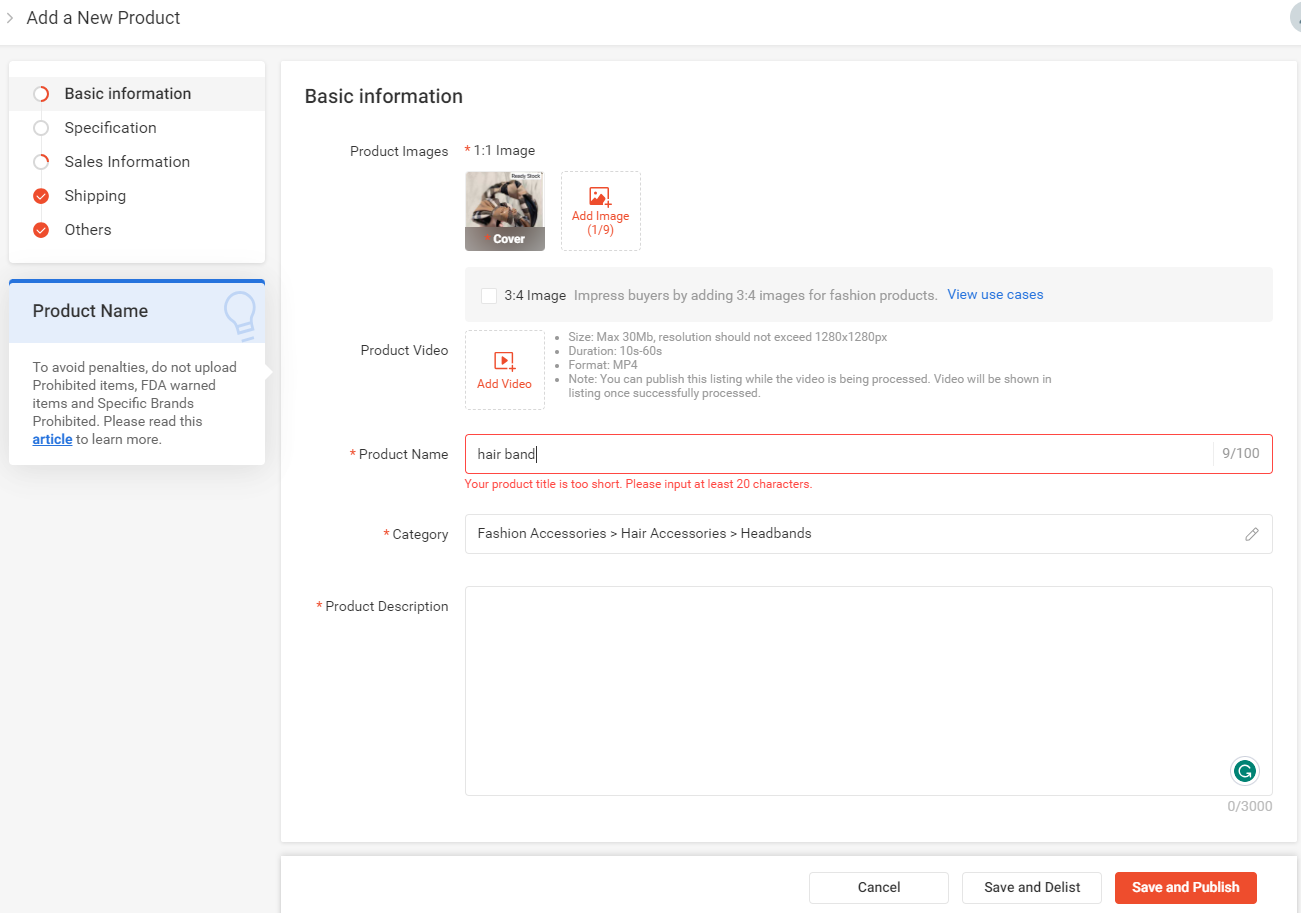Go to Specification section
This screenshot has height=913, width=1301.
pyautogui.click(x=110, y=128)
